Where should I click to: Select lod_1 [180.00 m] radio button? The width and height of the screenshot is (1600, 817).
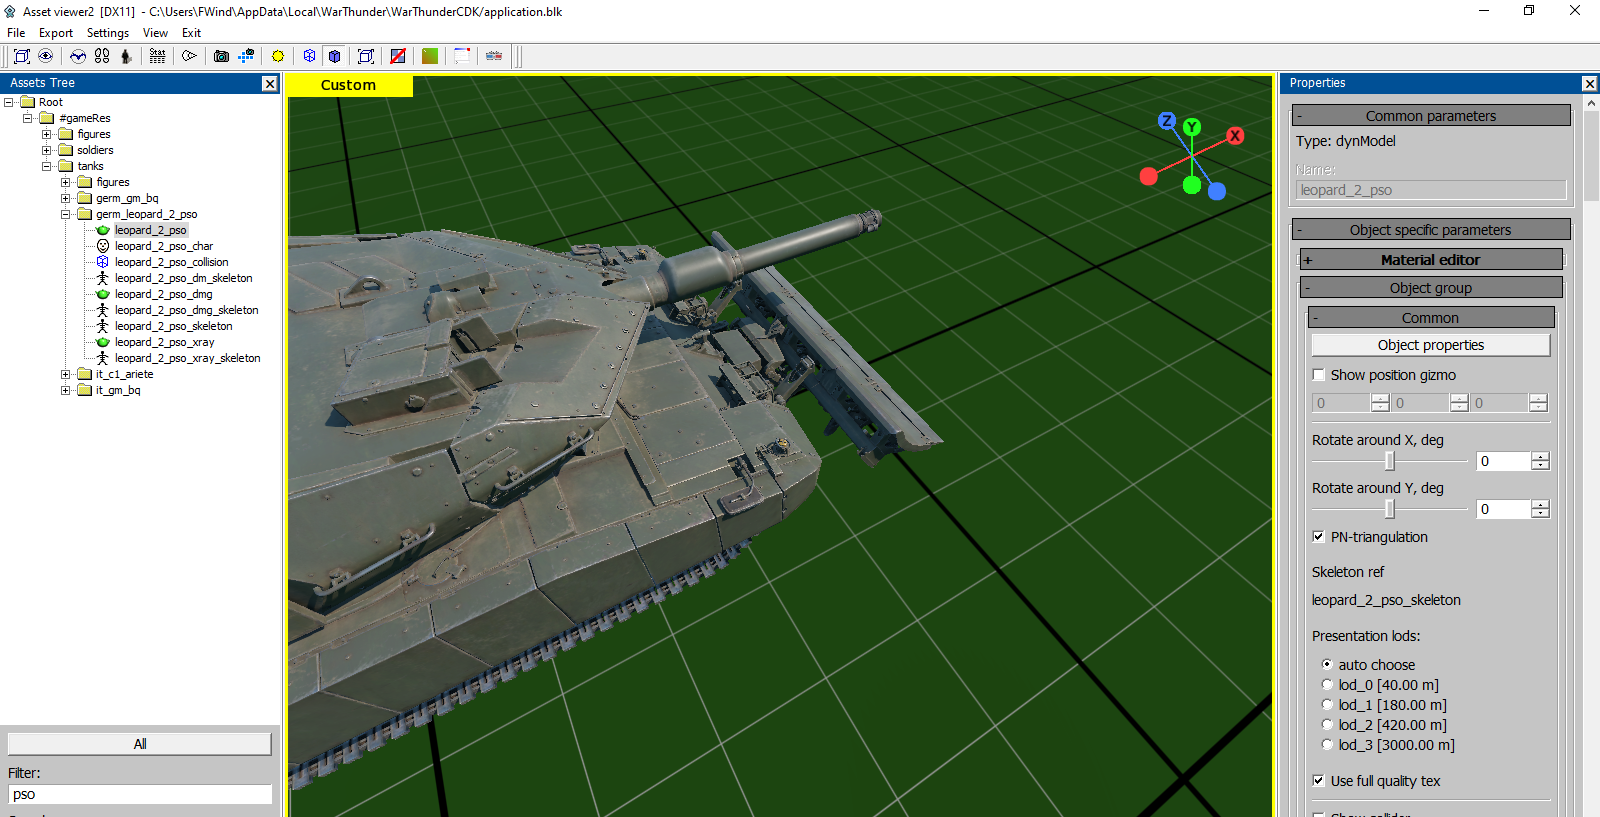pos(1327,705)
